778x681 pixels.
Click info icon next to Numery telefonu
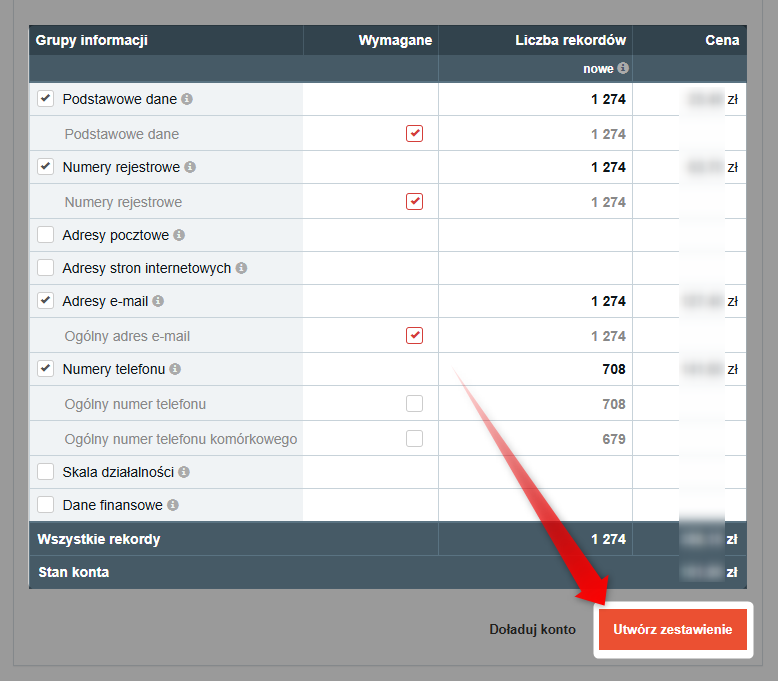[175, 369]
